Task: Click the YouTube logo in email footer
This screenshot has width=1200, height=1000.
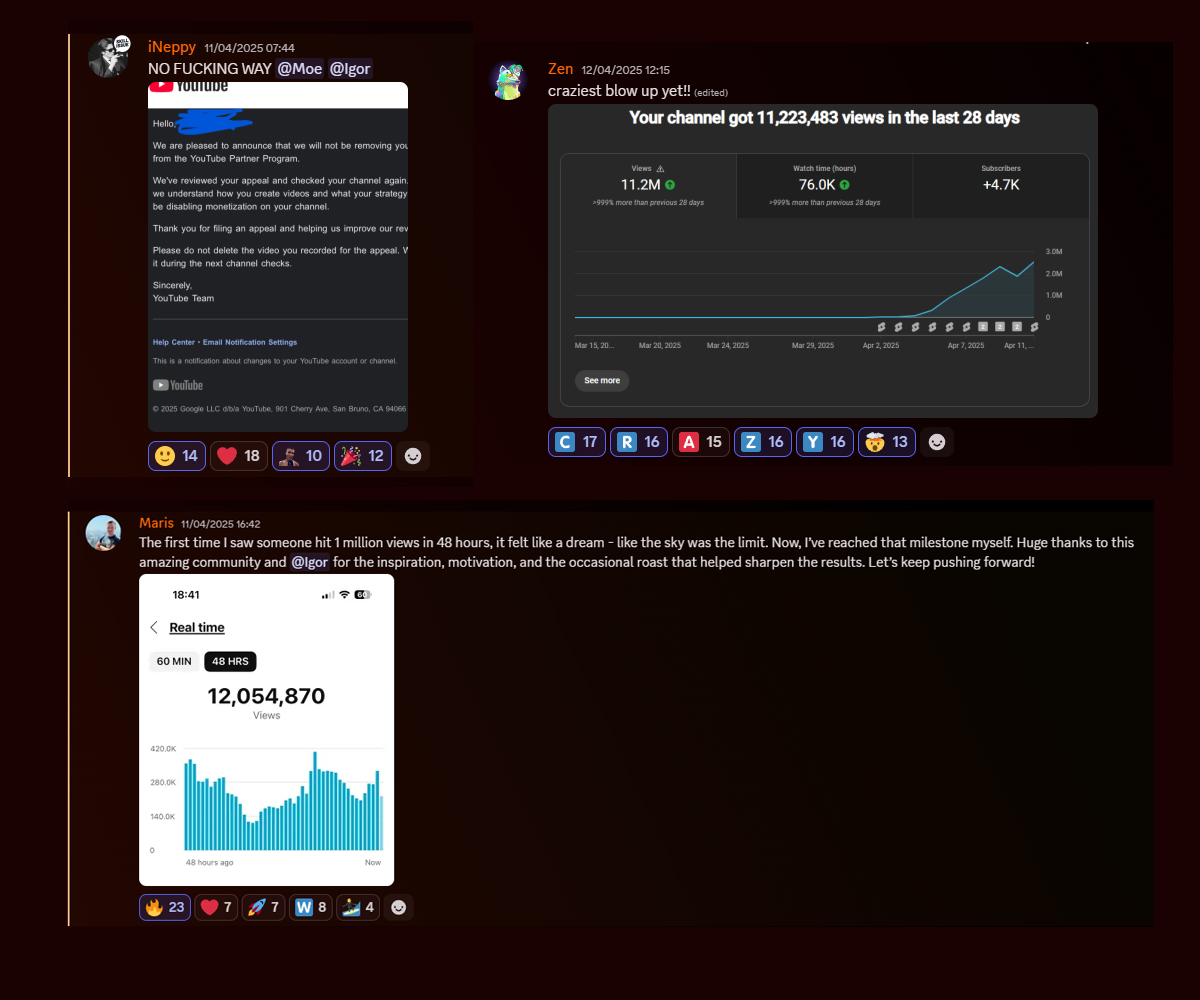Action: coord(178,385)
